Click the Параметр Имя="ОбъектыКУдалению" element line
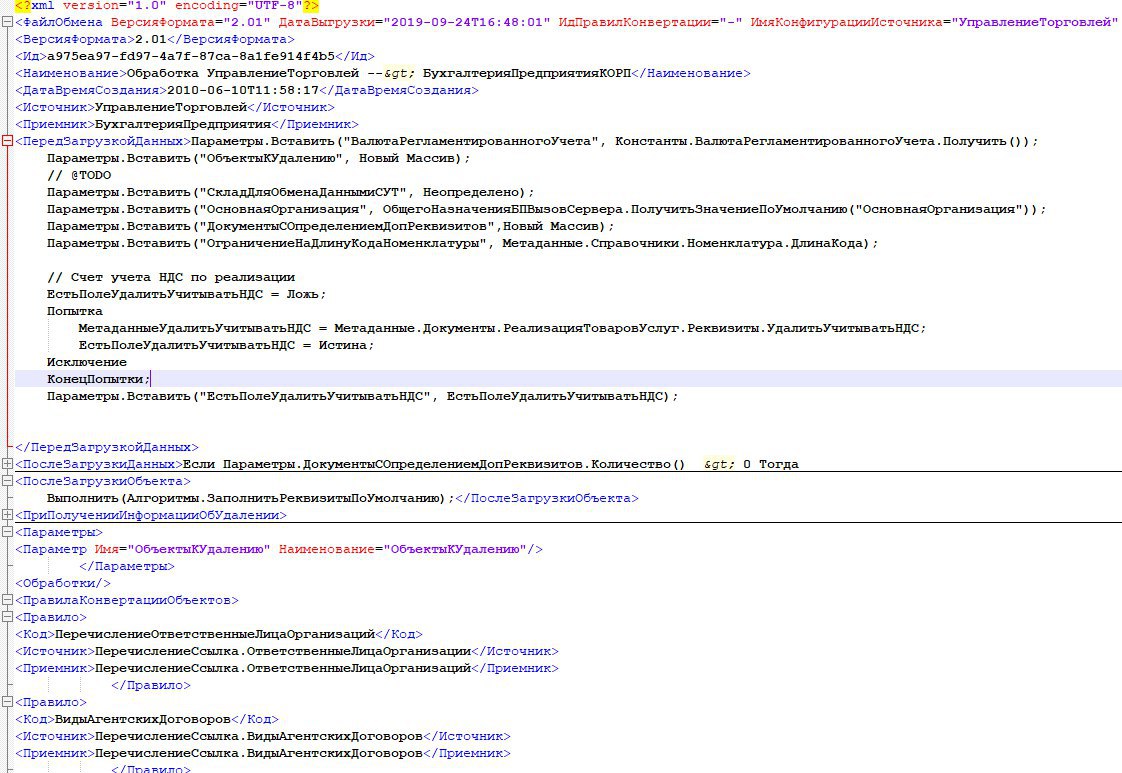 [279, 549]
